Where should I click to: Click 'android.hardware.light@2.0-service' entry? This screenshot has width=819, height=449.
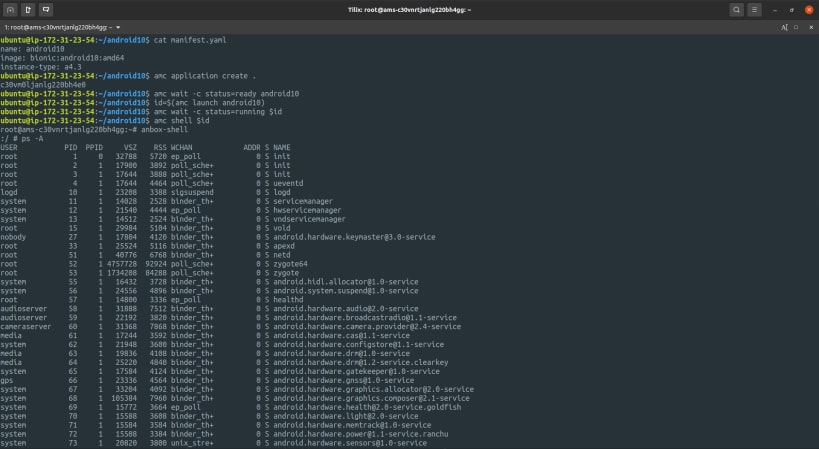pos(346,416)
